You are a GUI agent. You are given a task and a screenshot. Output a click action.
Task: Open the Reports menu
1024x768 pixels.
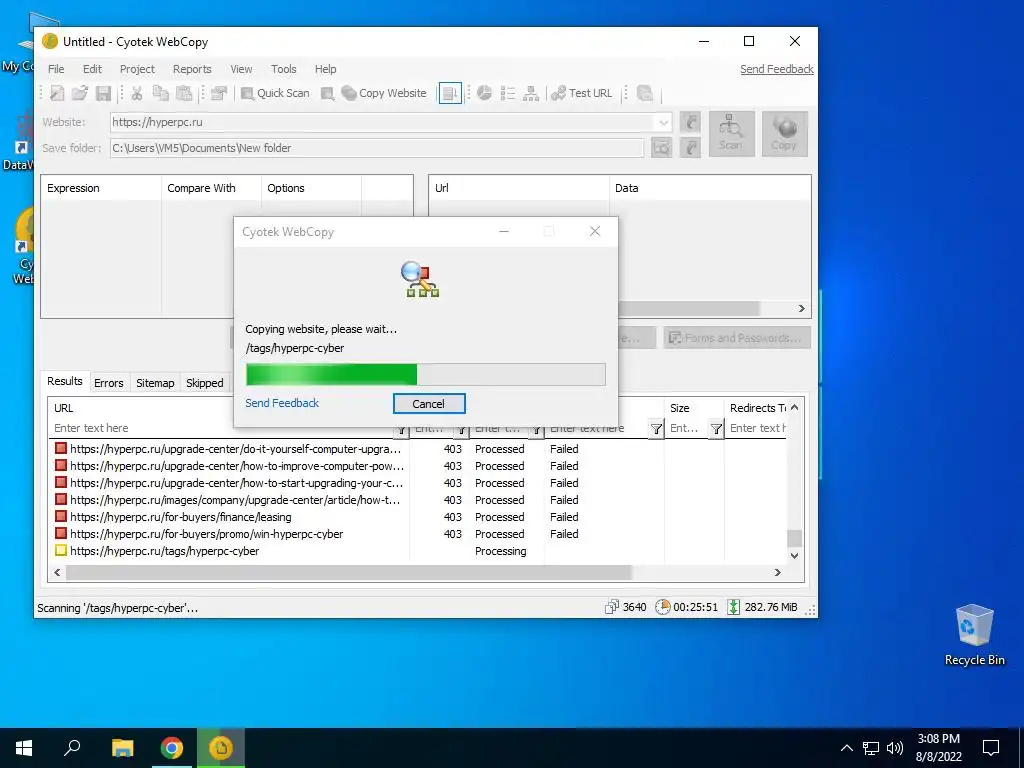(192, 69)
